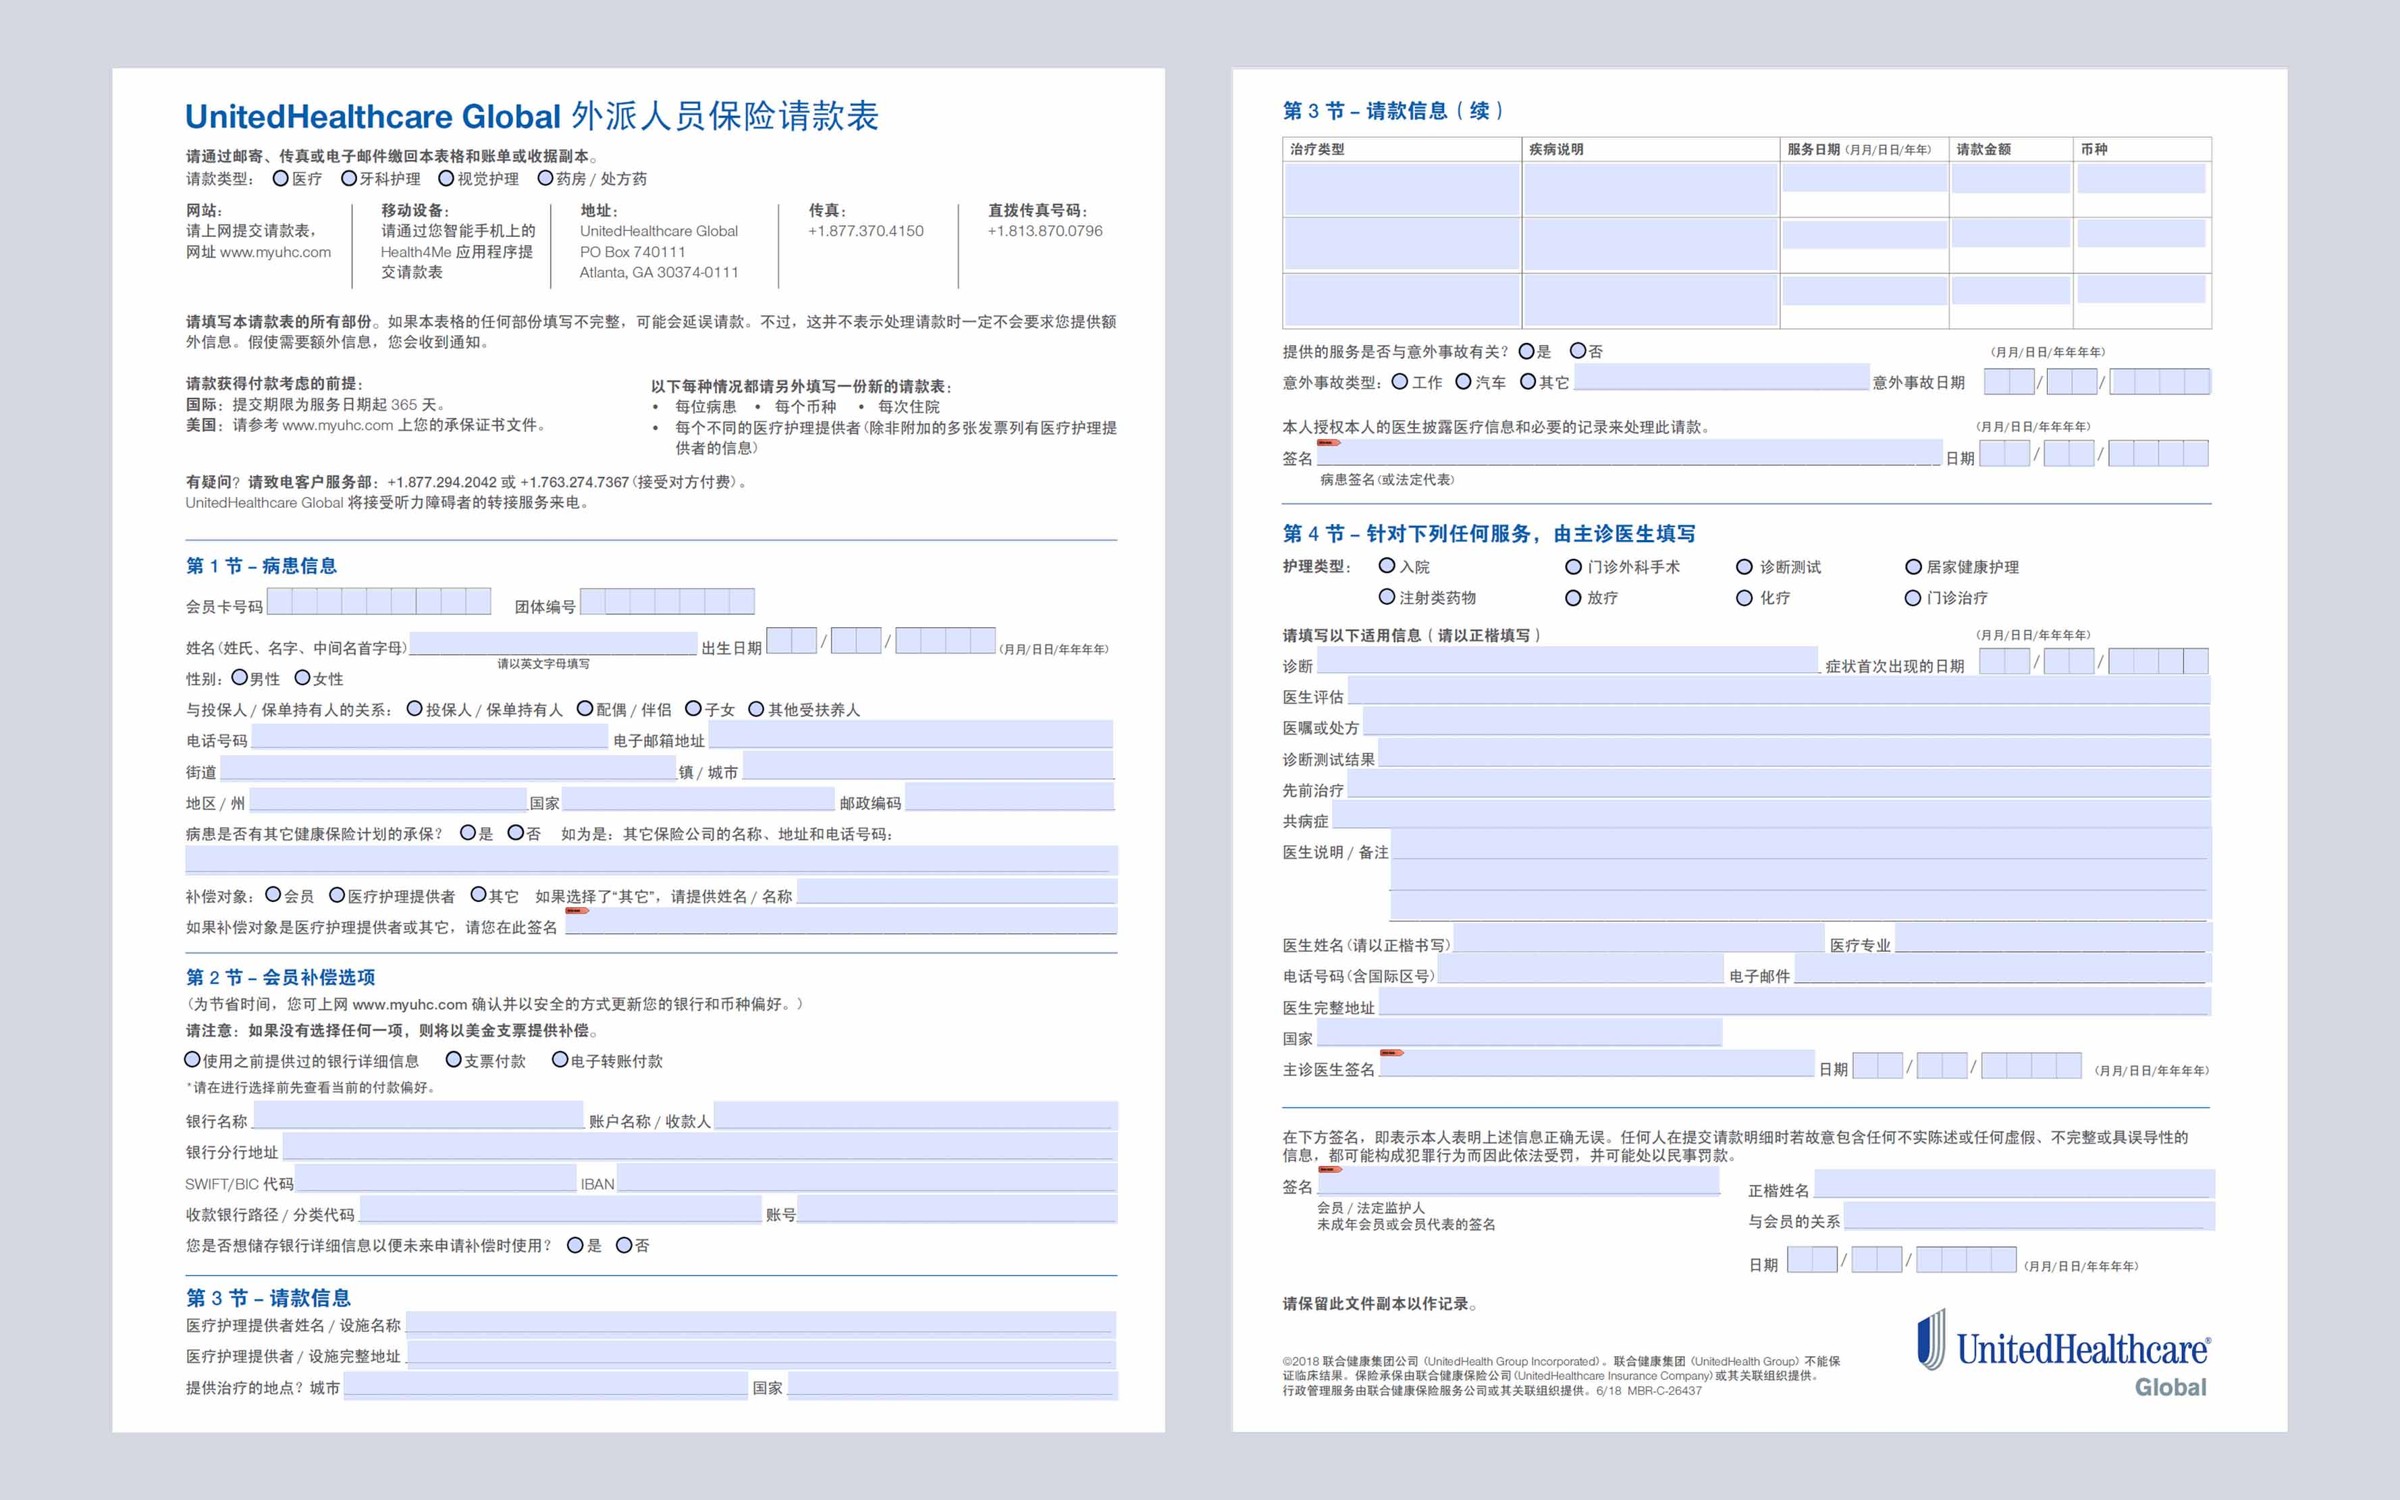Select 诊断测试 care type
The height and width of the screenshot is (1500, 2400).
pyautogui.click(x=1744, y=567)
